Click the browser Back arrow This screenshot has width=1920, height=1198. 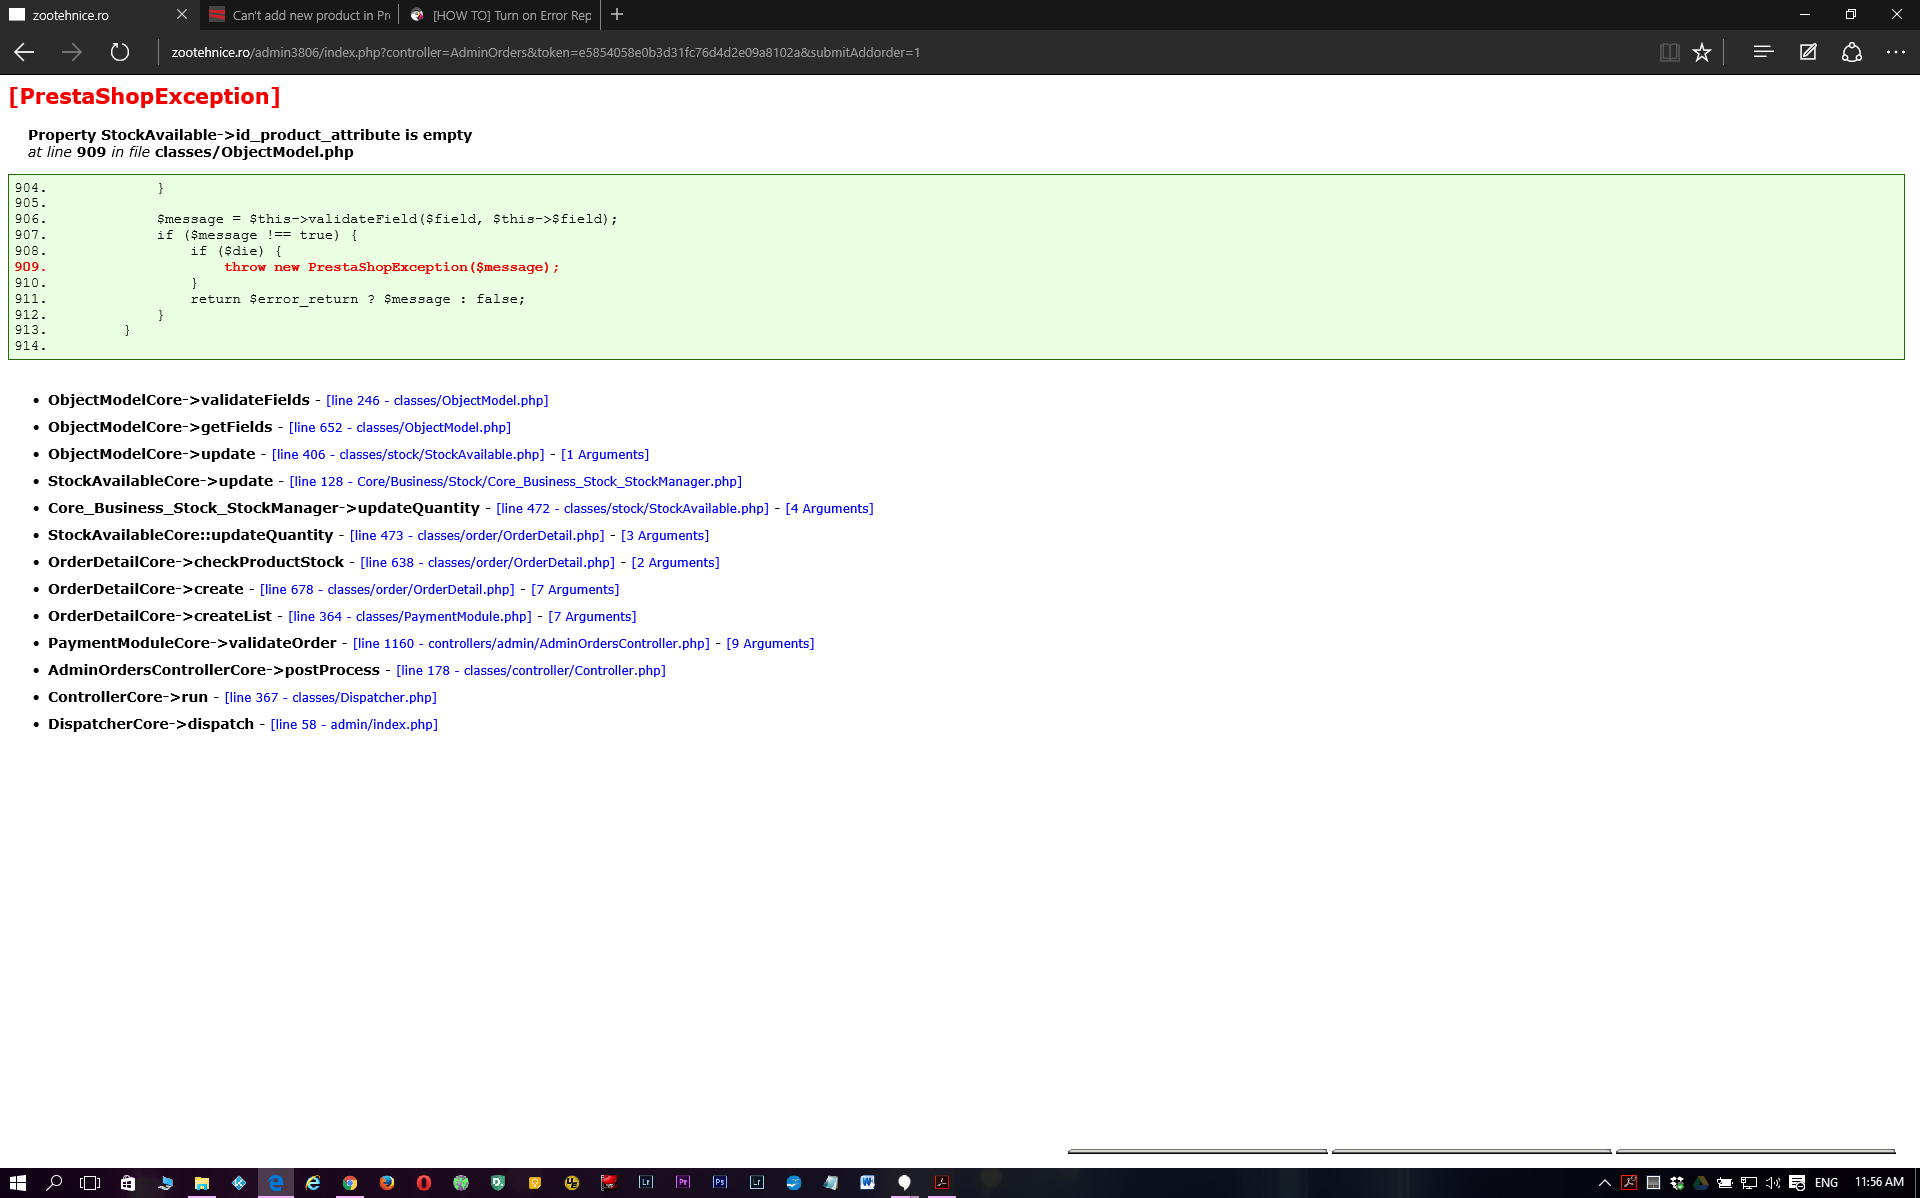click(x=24, y=52)
